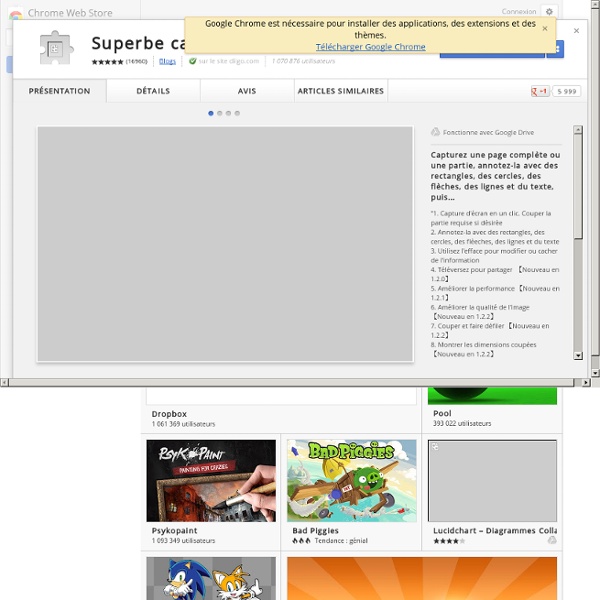Open the Bad Piggies app thumbnail
600x600 pixels.
[352, 481]
